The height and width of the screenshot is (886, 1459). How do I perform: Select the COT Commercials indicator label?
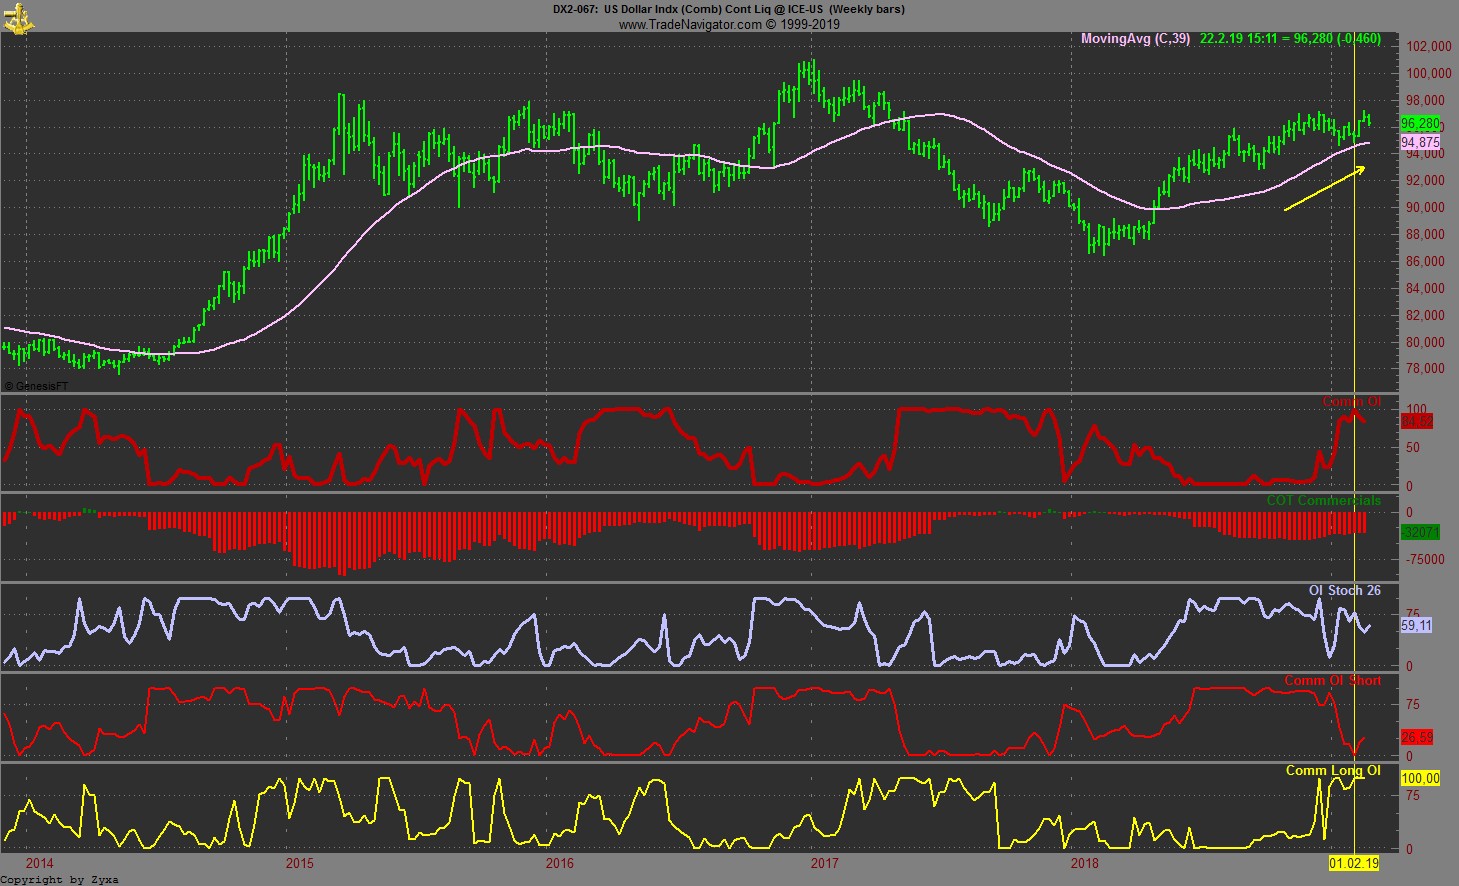(x=1323, y=501)
